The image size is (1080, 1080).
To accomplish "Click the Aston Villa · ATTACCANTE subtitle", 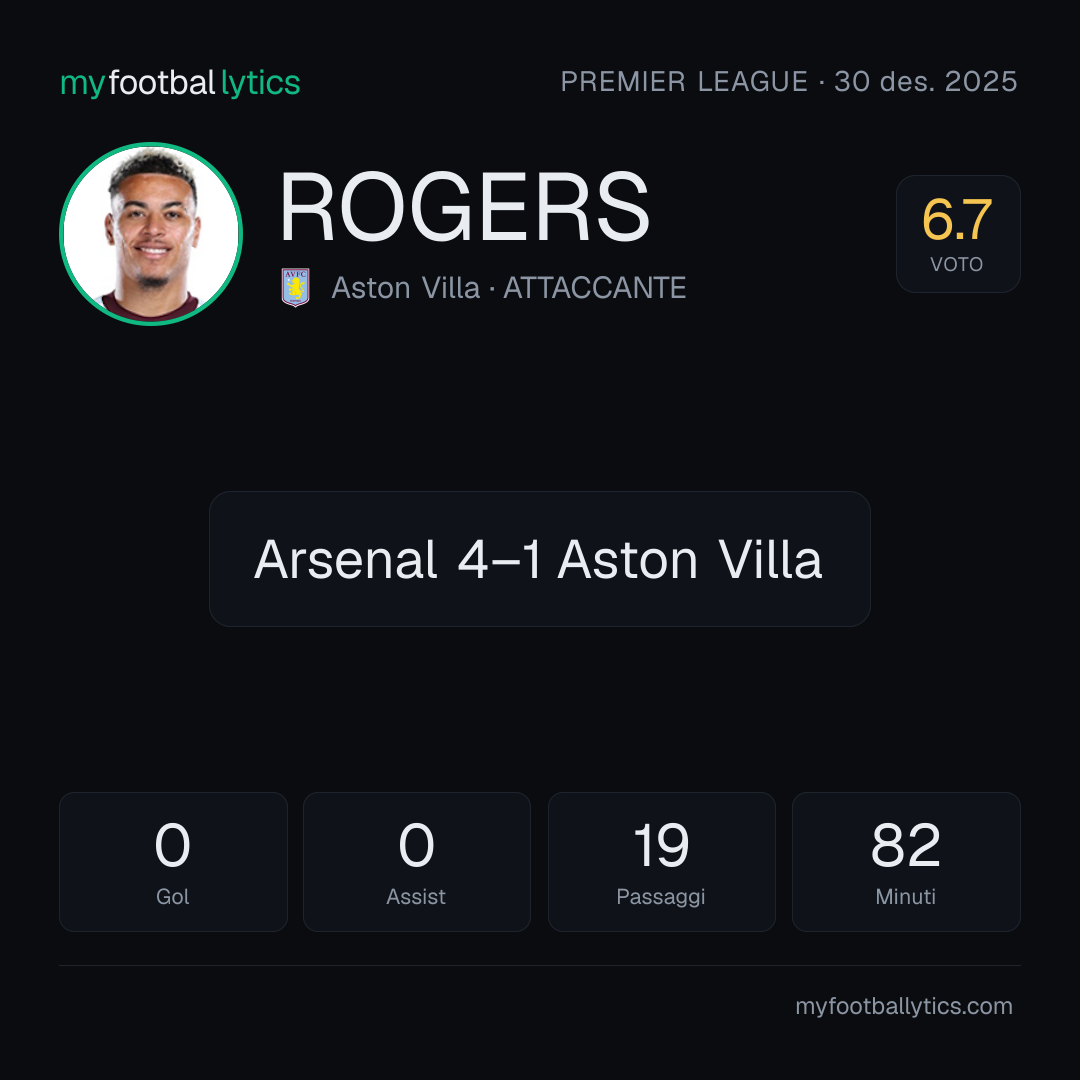I will tap(508, 288).
